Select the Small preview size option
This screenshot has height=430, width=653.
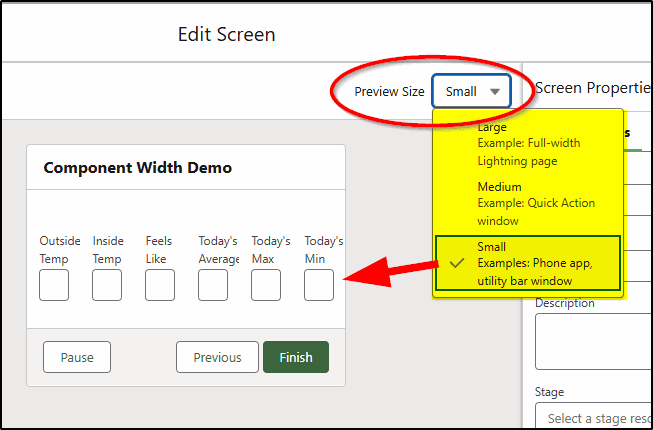coord(528,263)
